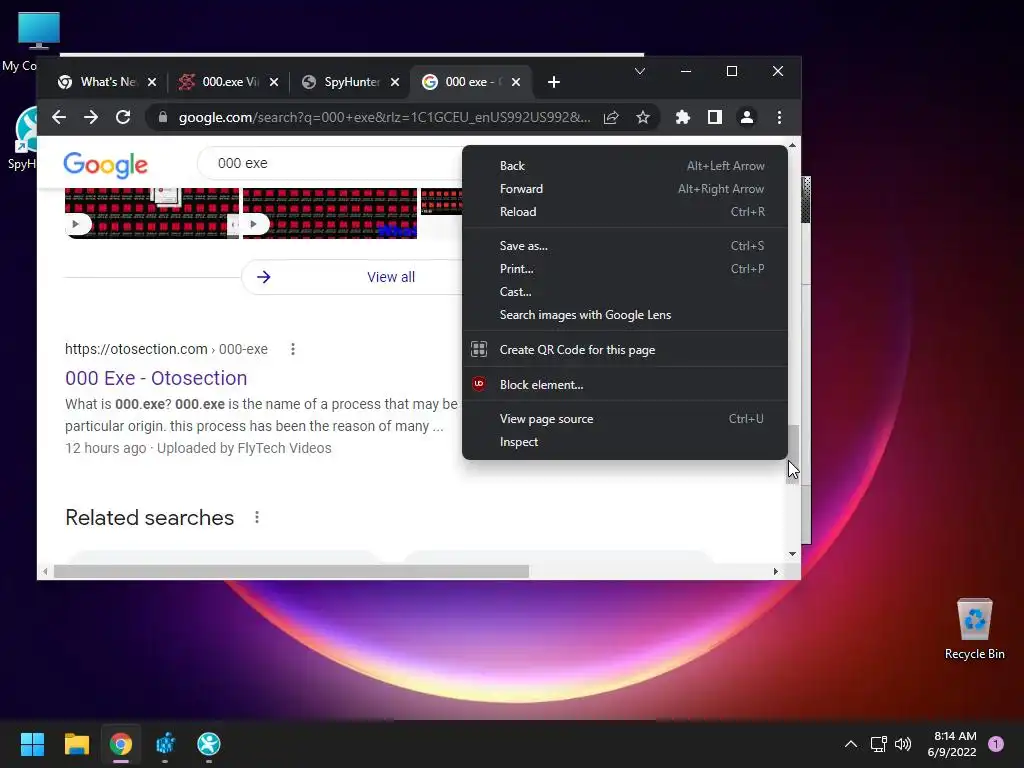Click the Chrome taskbar icon
Screen dimensions: 1024x768
121,744
